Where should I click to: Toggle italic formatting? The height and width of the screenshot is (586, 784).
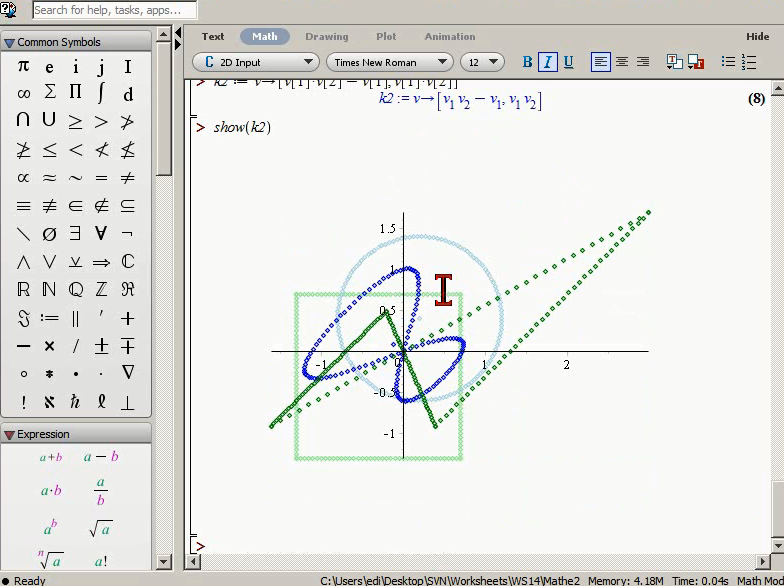(548, 62)
